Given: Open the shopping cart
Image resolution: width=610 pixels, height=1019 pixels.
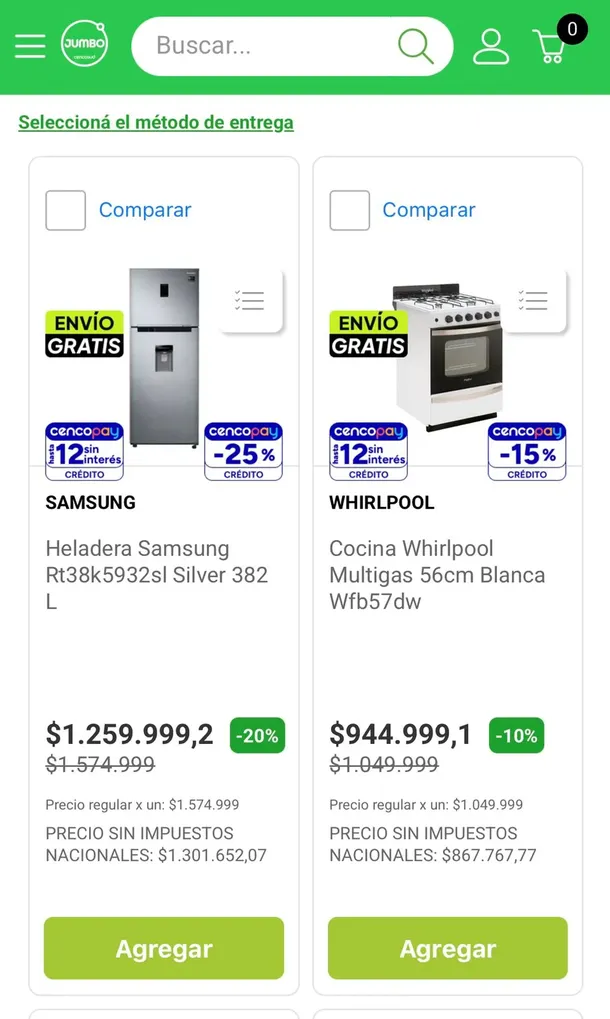Looking at the screenshot, I should pos(551,46).
